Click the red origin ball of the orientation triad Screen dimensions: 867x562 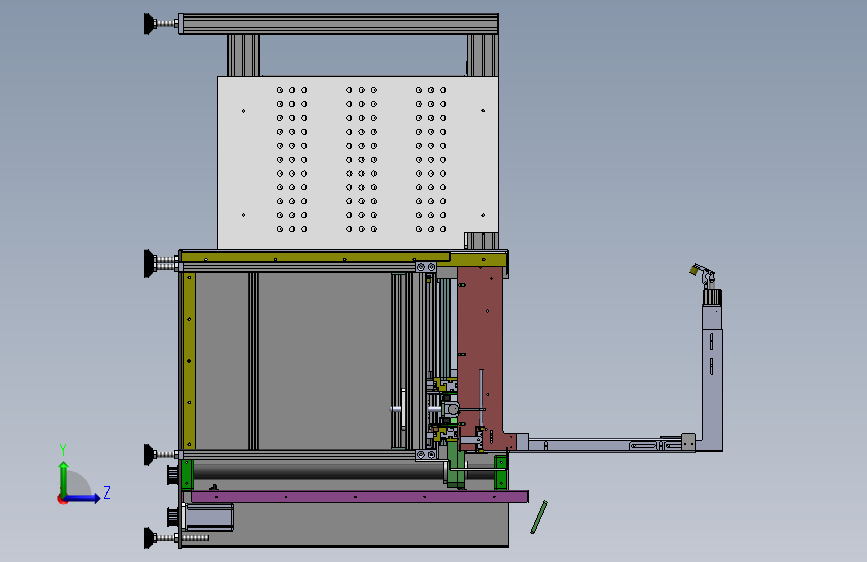62,499
